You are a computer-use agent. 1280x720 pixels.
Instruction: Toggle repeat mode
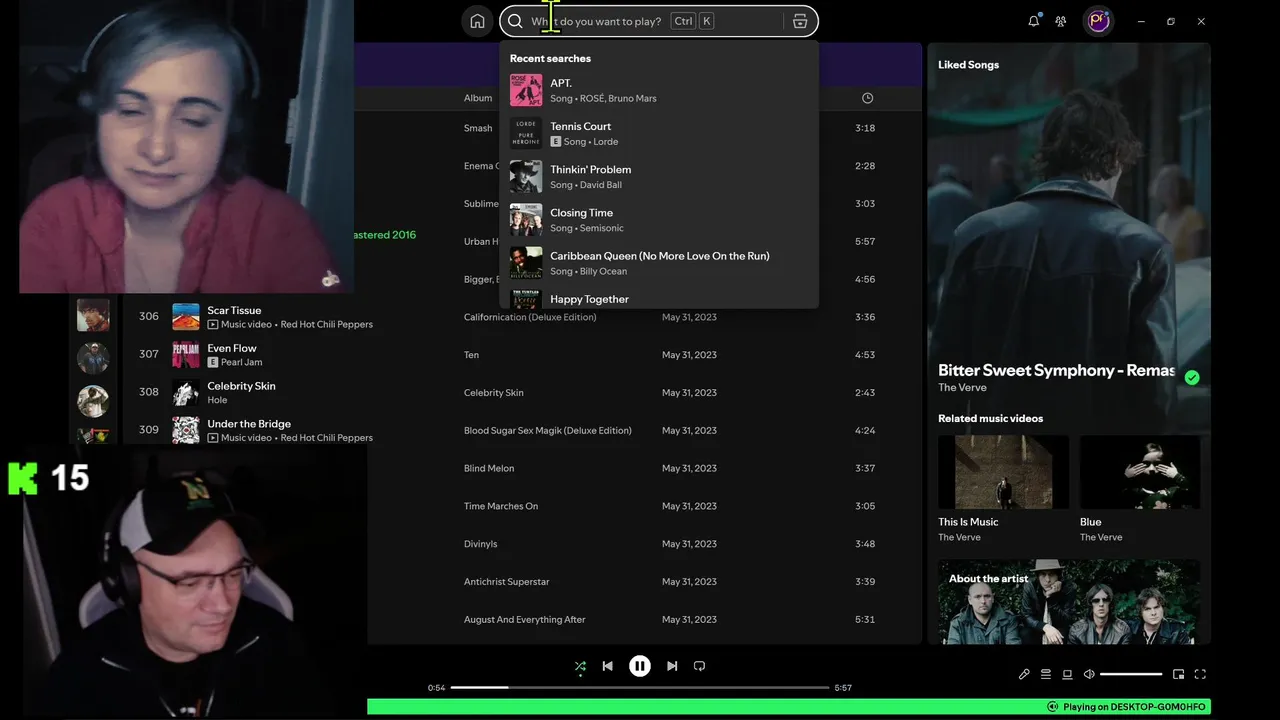[x=699, y=666]
